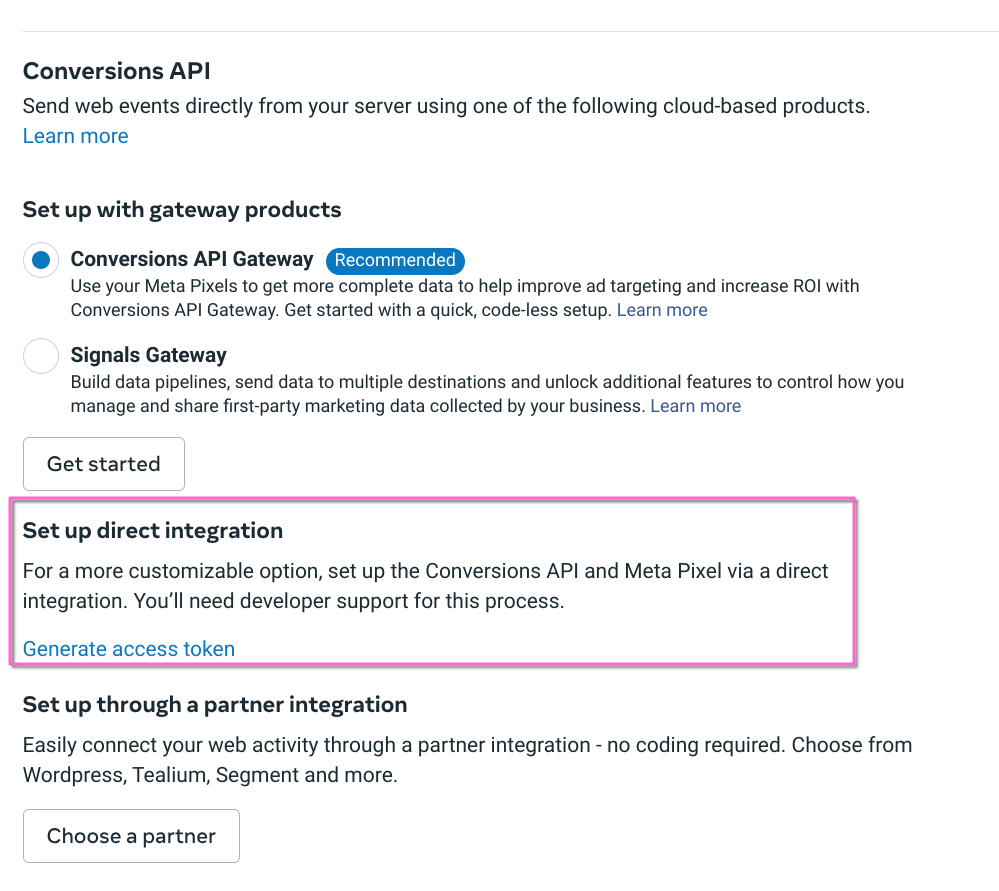999x891 pixels.
Task: Select the Conversions API Gateway radio button
Action: pos(41,261)
